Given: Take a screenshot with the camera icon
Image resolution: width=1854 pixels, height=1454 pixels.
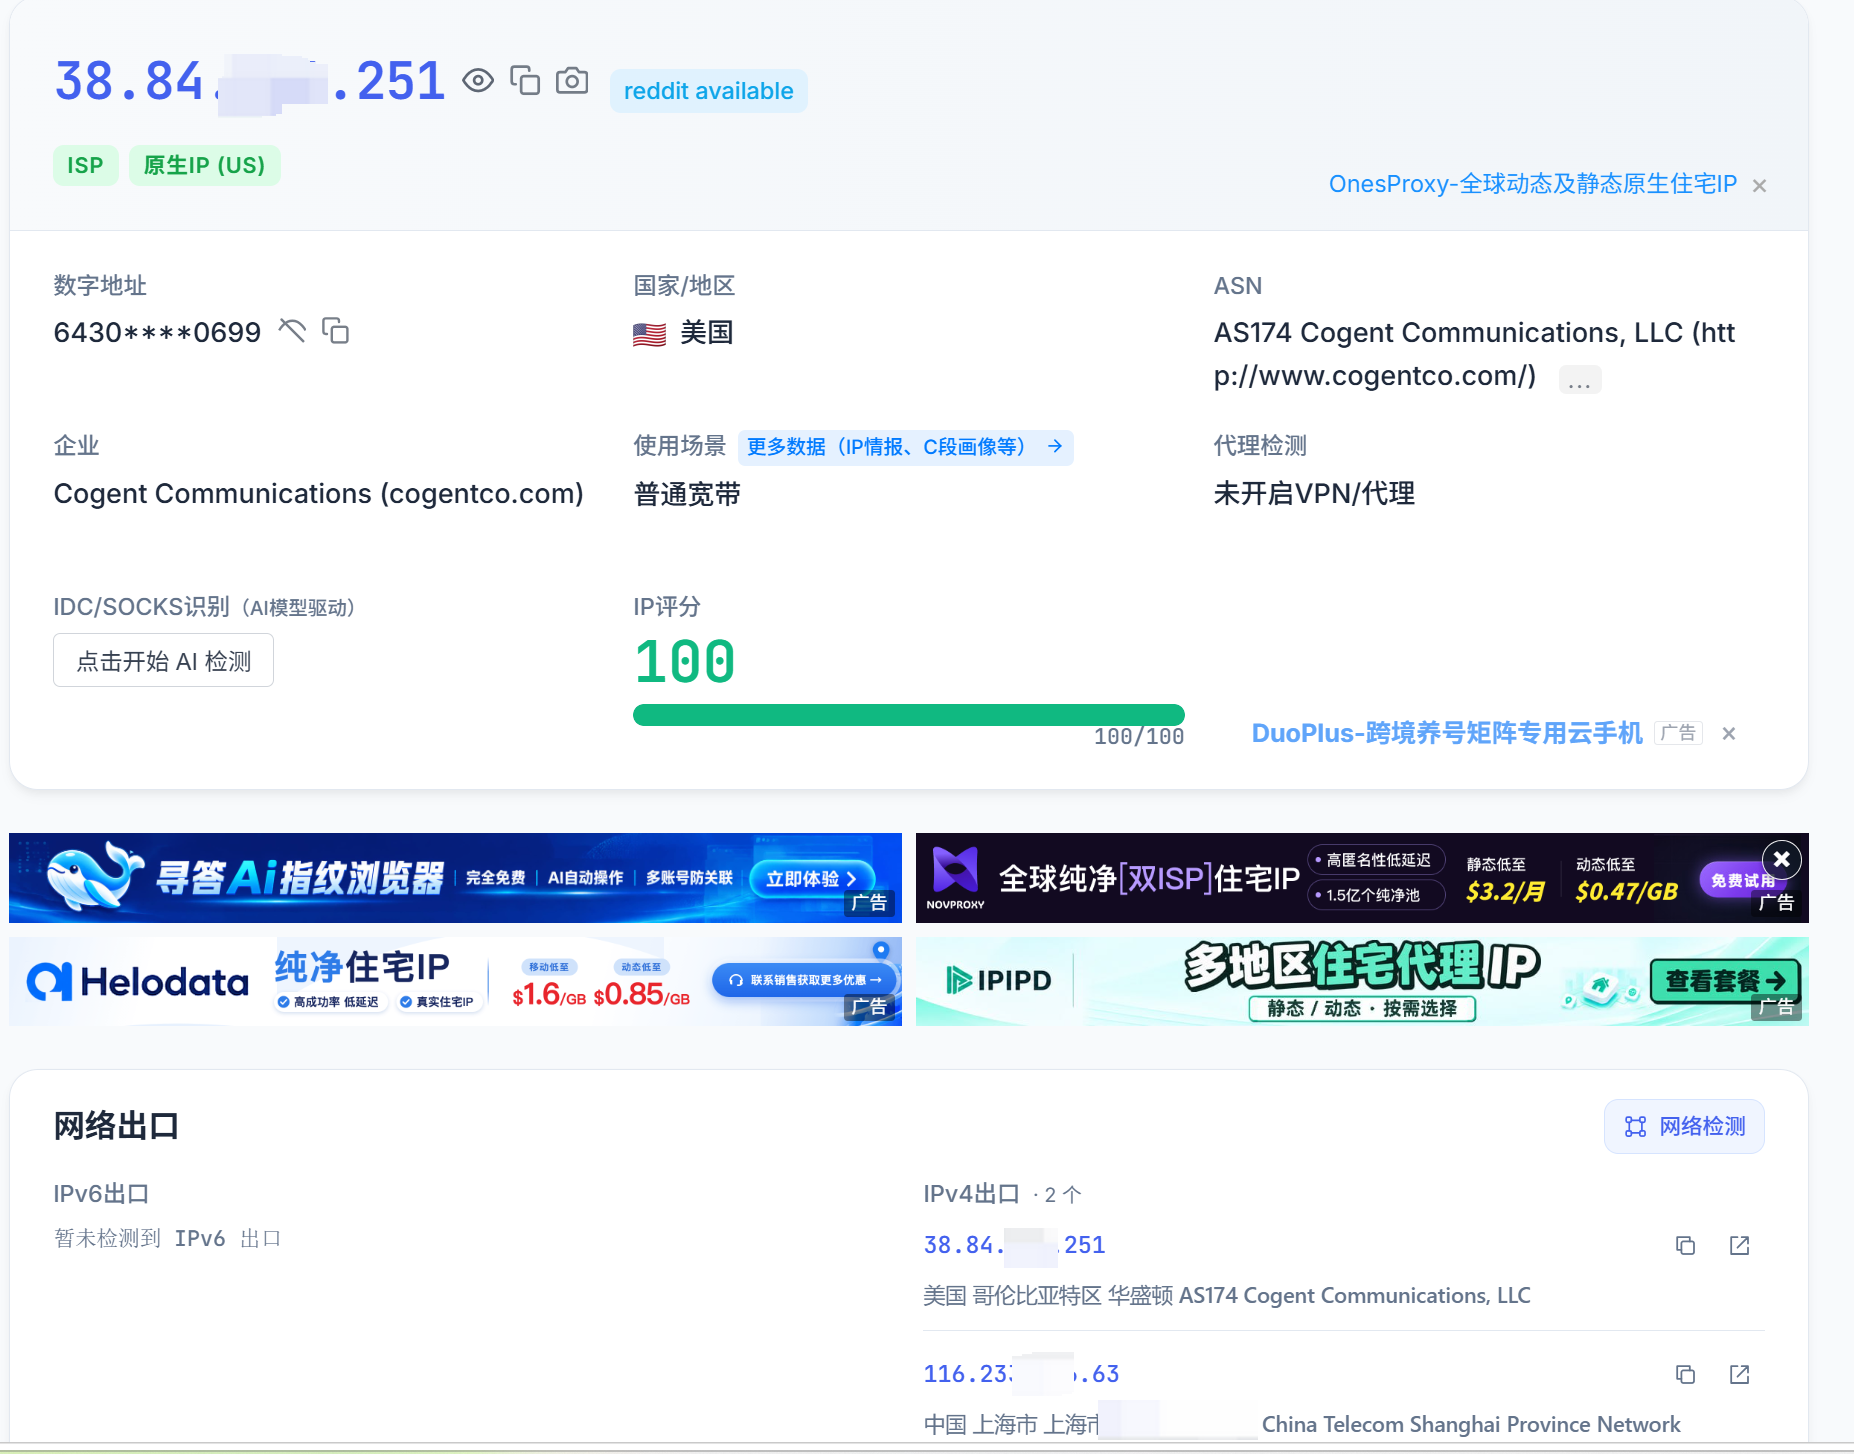Looking at the screenshot, I should tap(572, 80).
